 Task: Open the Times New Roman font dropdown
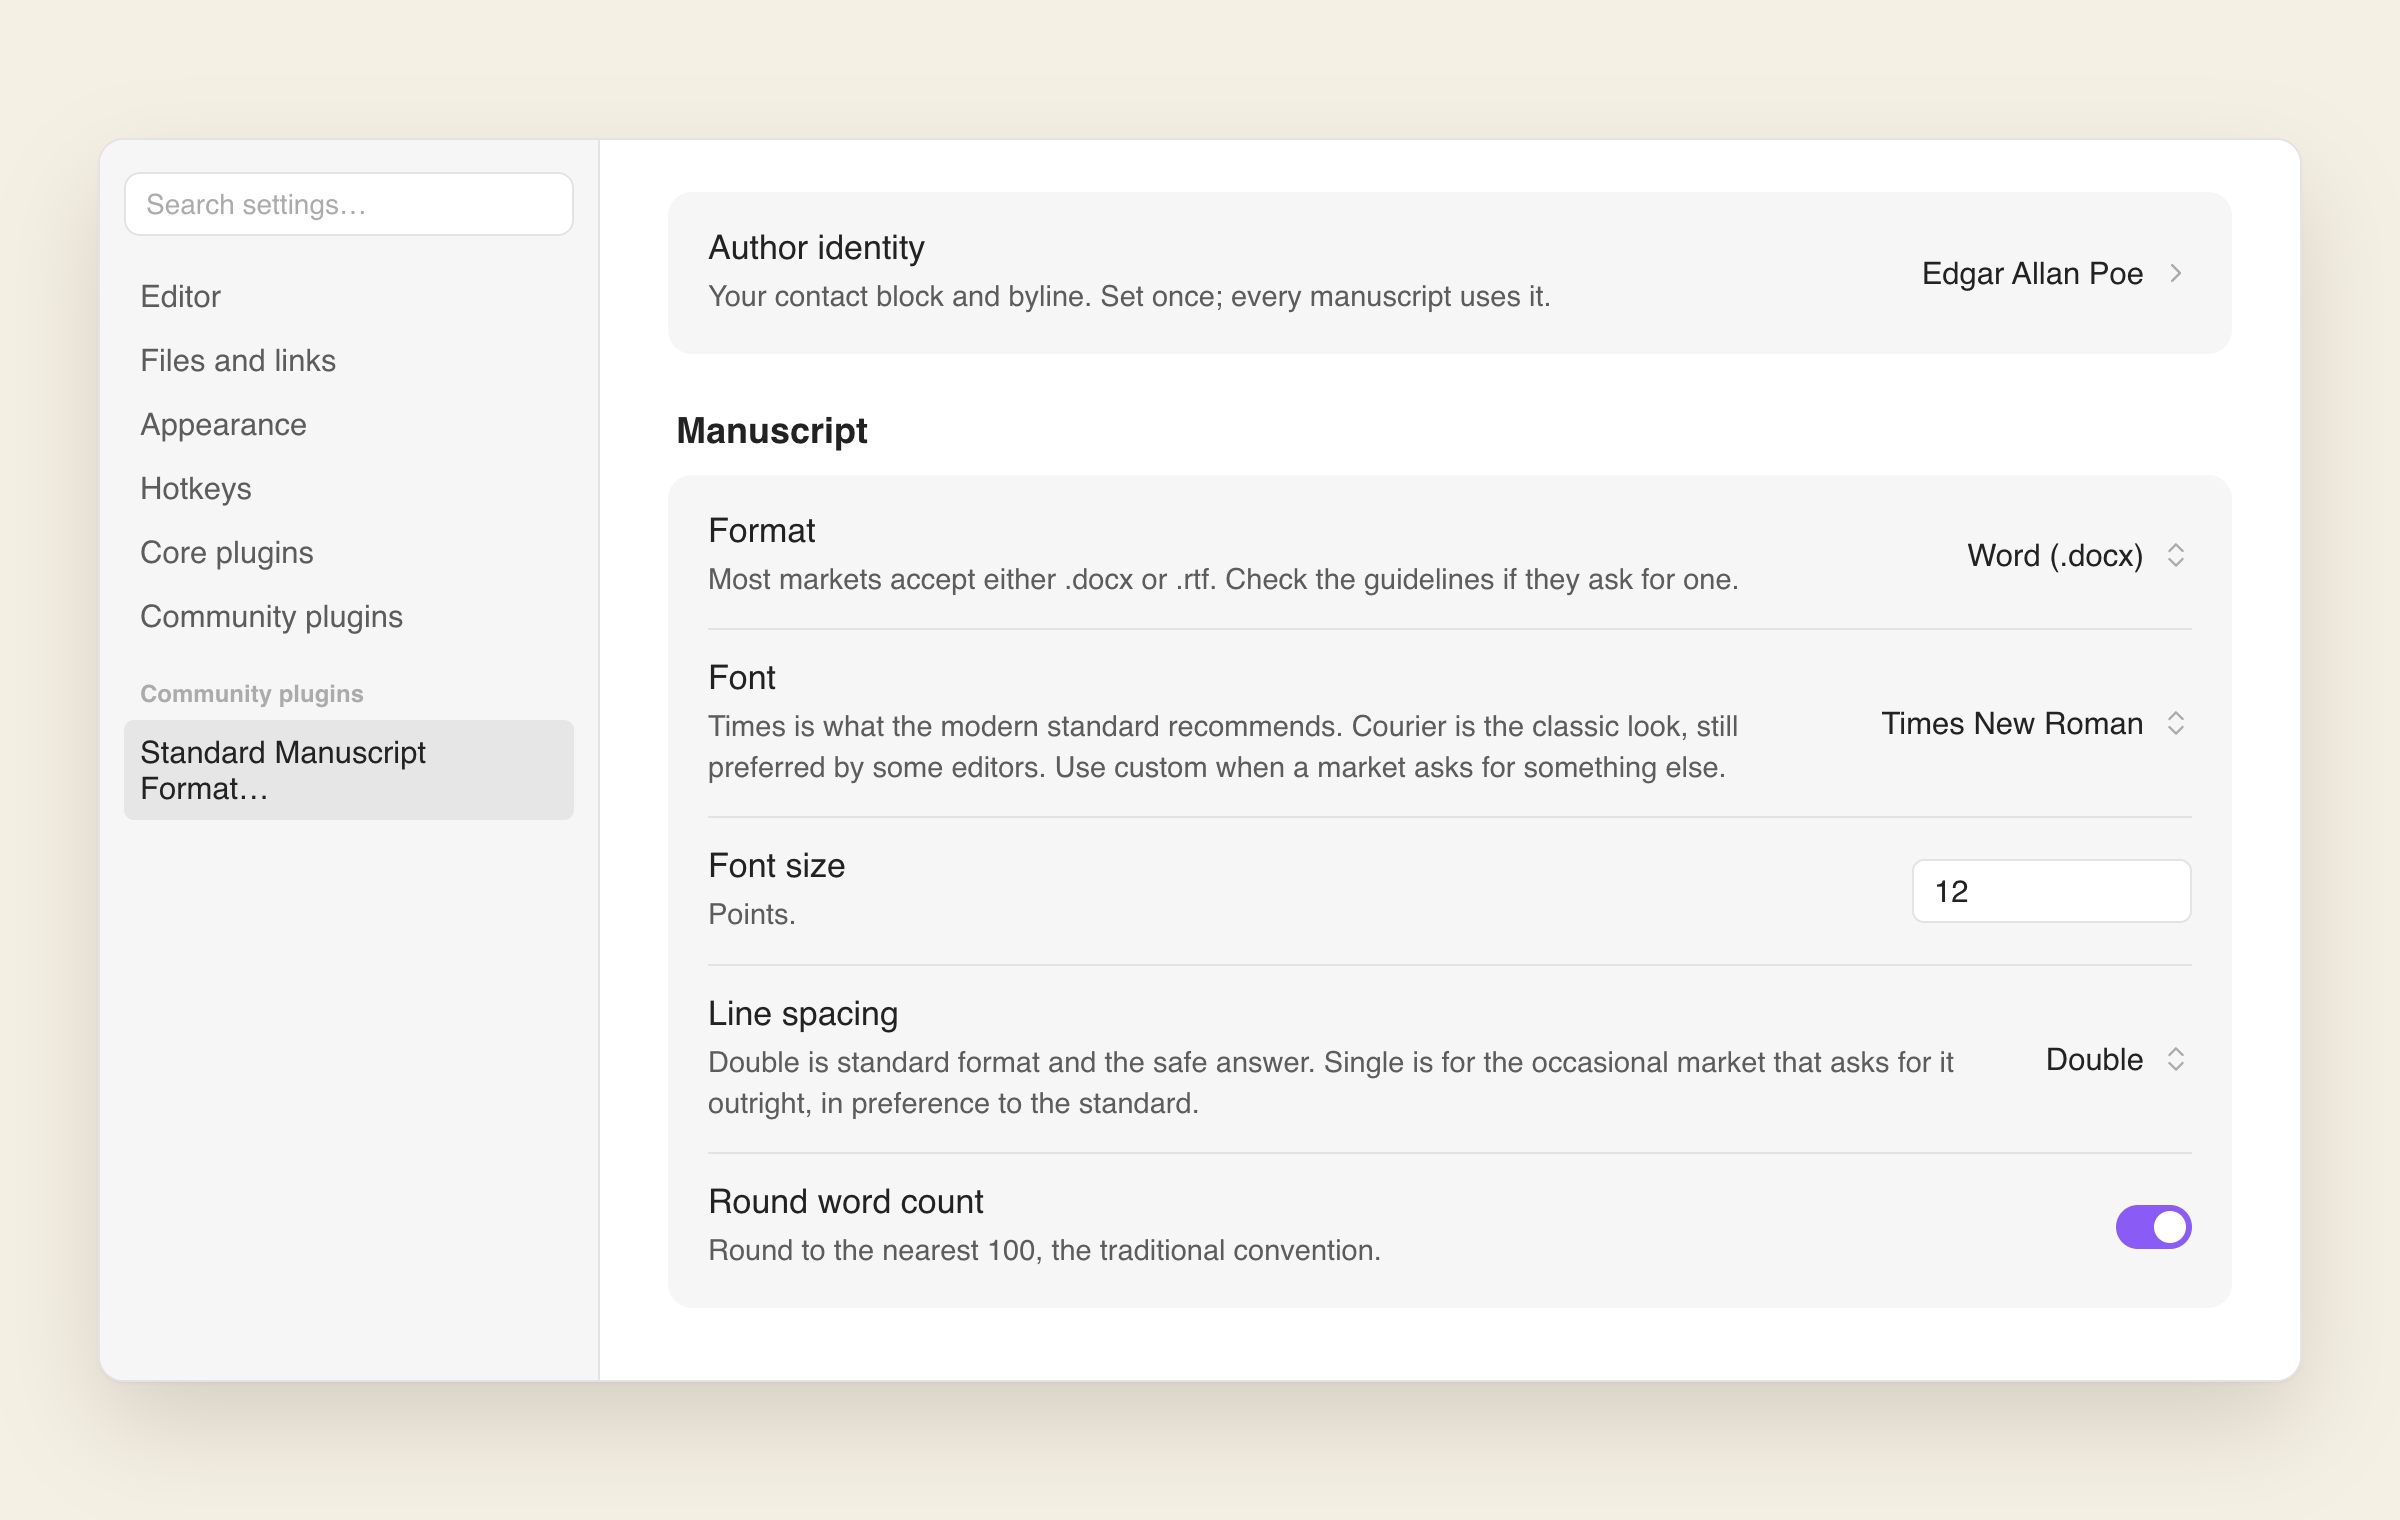pos(2033,723)
